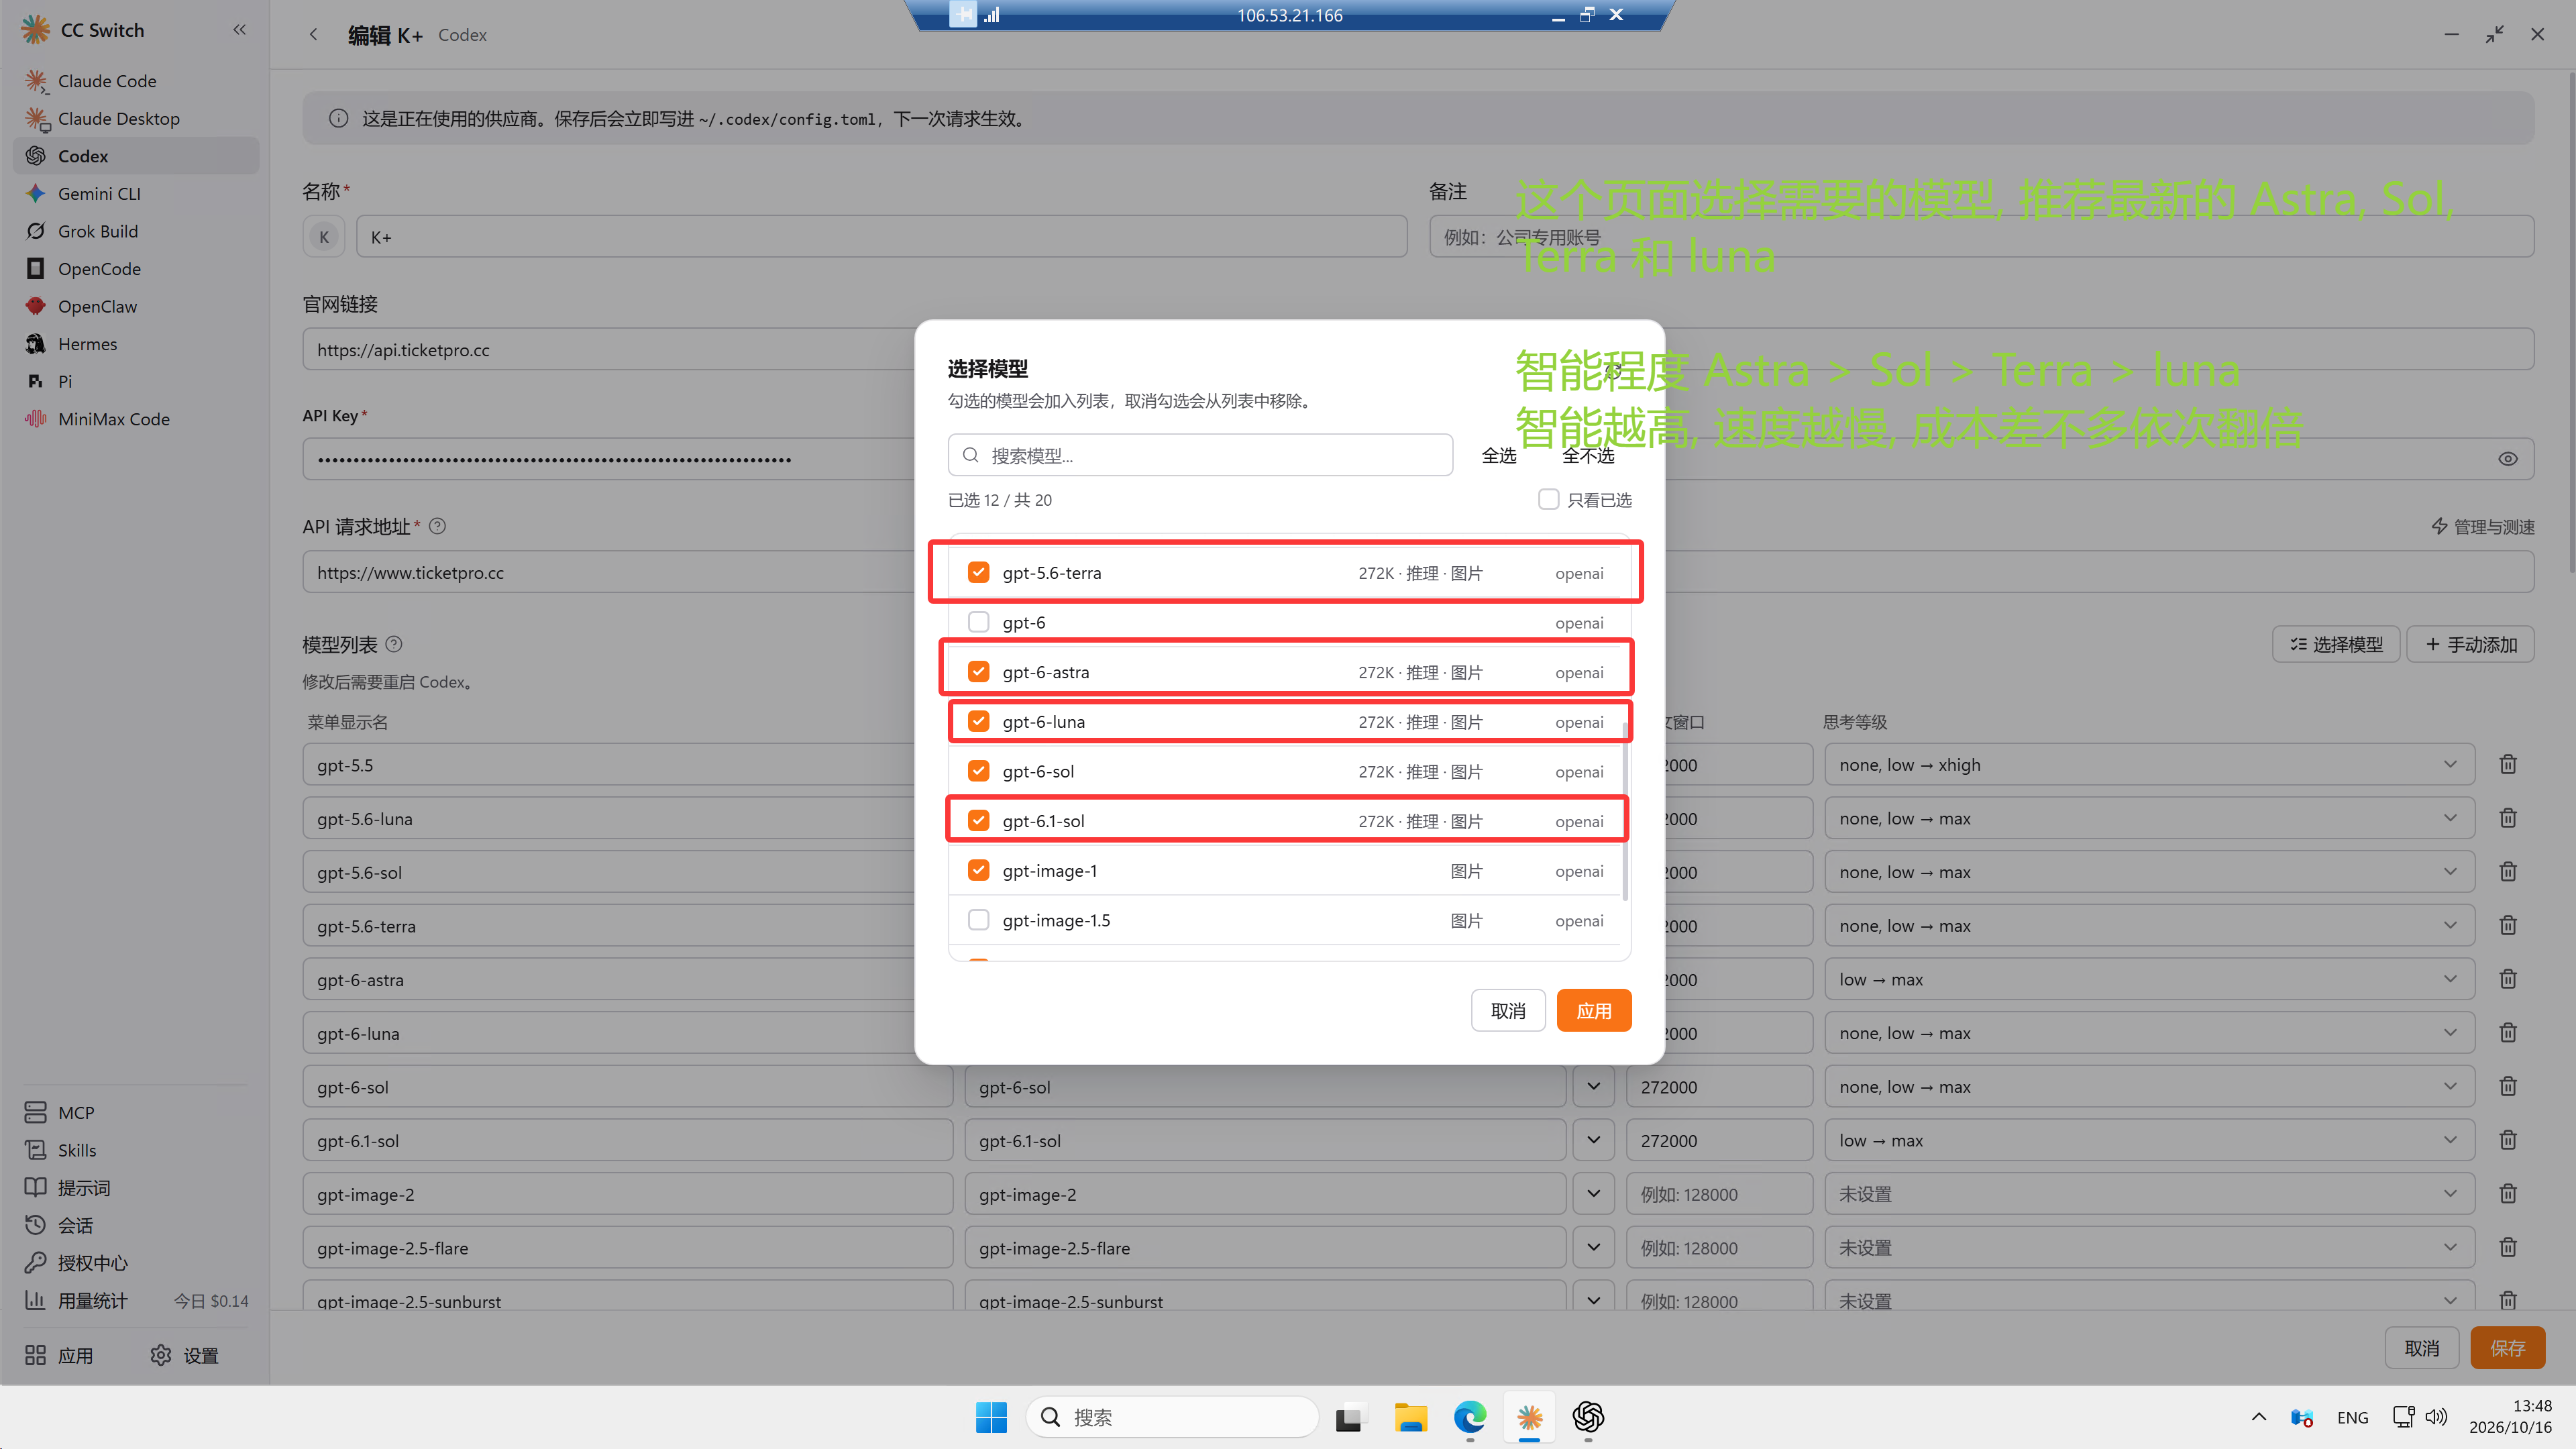
Task: Enable the 只看已选 filter checkbox
Action: [1548, 499]
